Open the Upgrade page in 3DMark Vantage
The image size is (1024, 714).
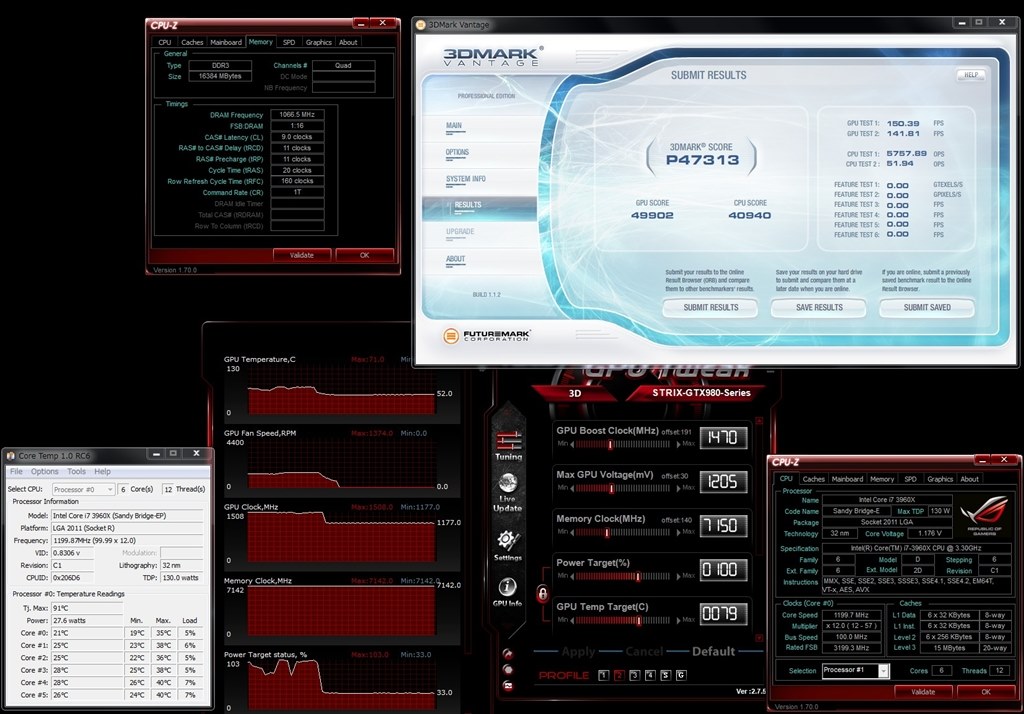click(x=460, y=232)
